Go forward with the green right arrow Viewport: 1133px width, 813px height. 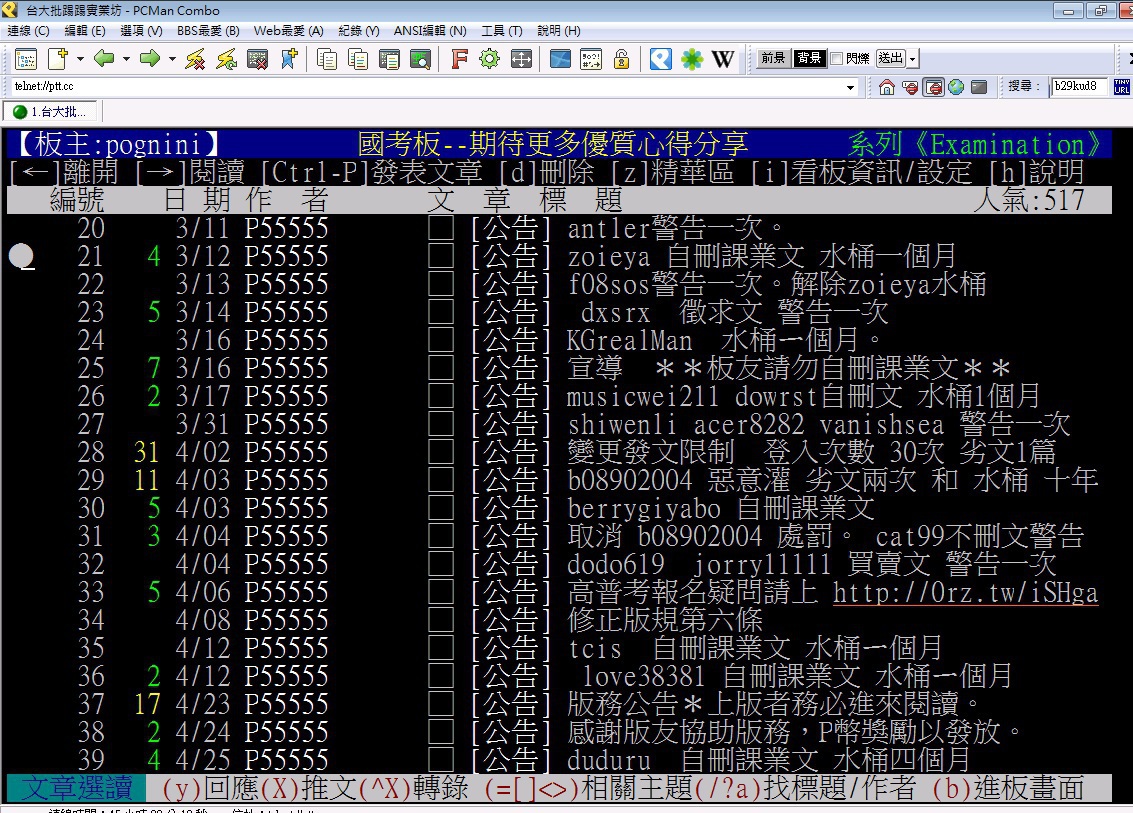[150, 59]
